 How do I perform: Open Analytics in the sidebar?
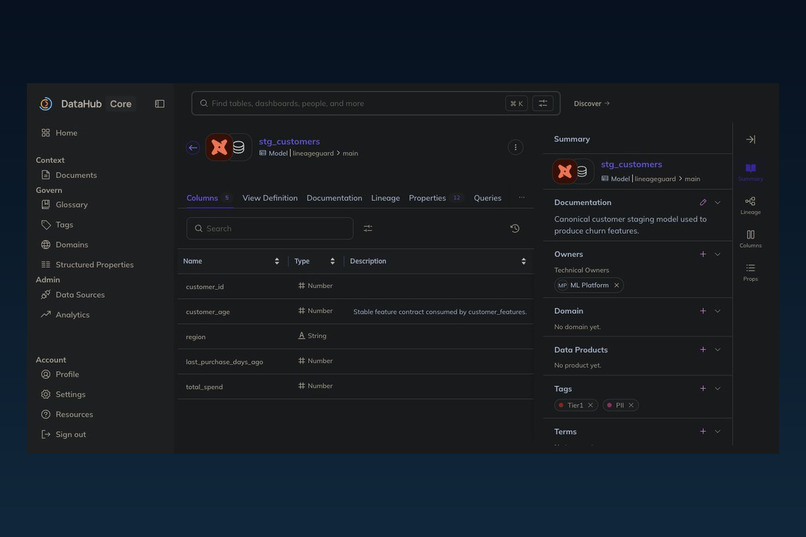tap(65, 314)
